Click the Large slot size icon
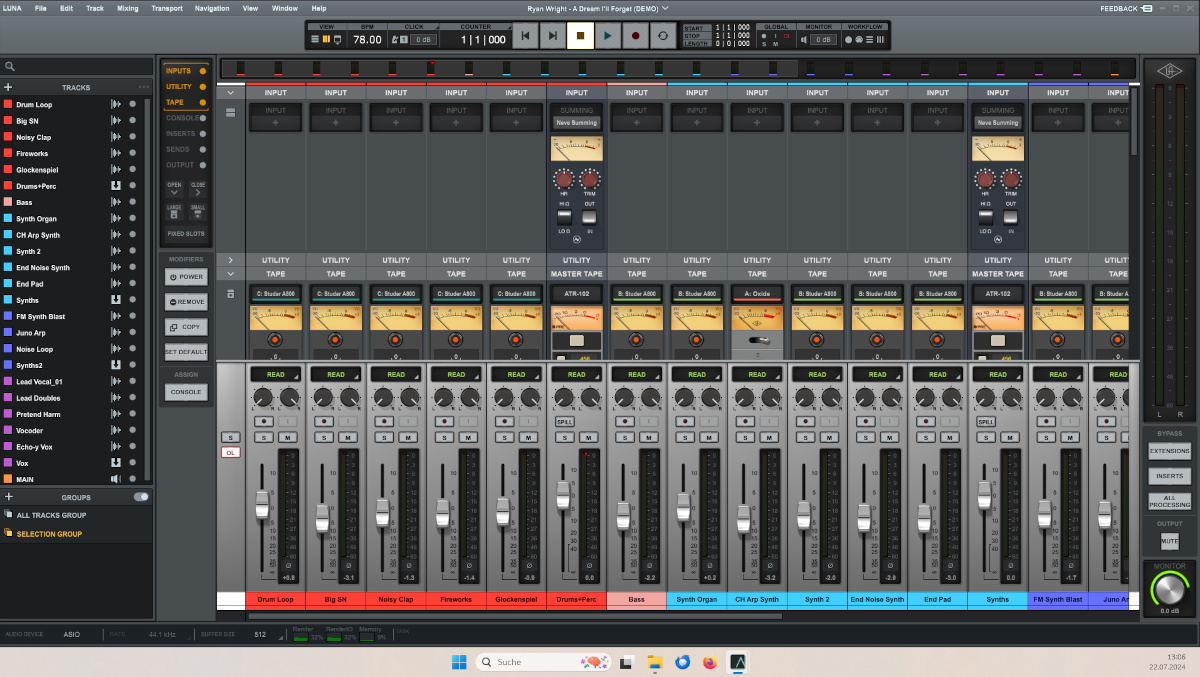This screenshot has width=1200, height=677. tap(175, 211)
